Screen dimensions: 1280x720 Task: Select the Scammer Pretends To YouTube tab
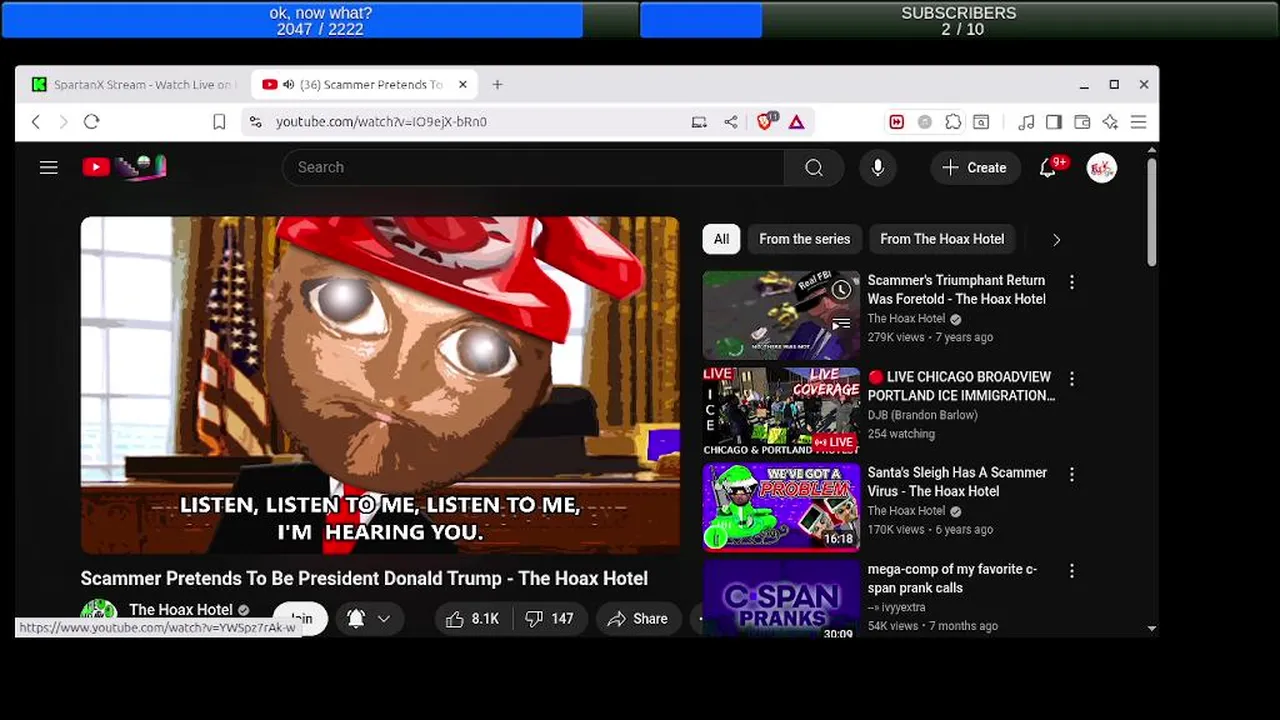click(x=365, y=85)
